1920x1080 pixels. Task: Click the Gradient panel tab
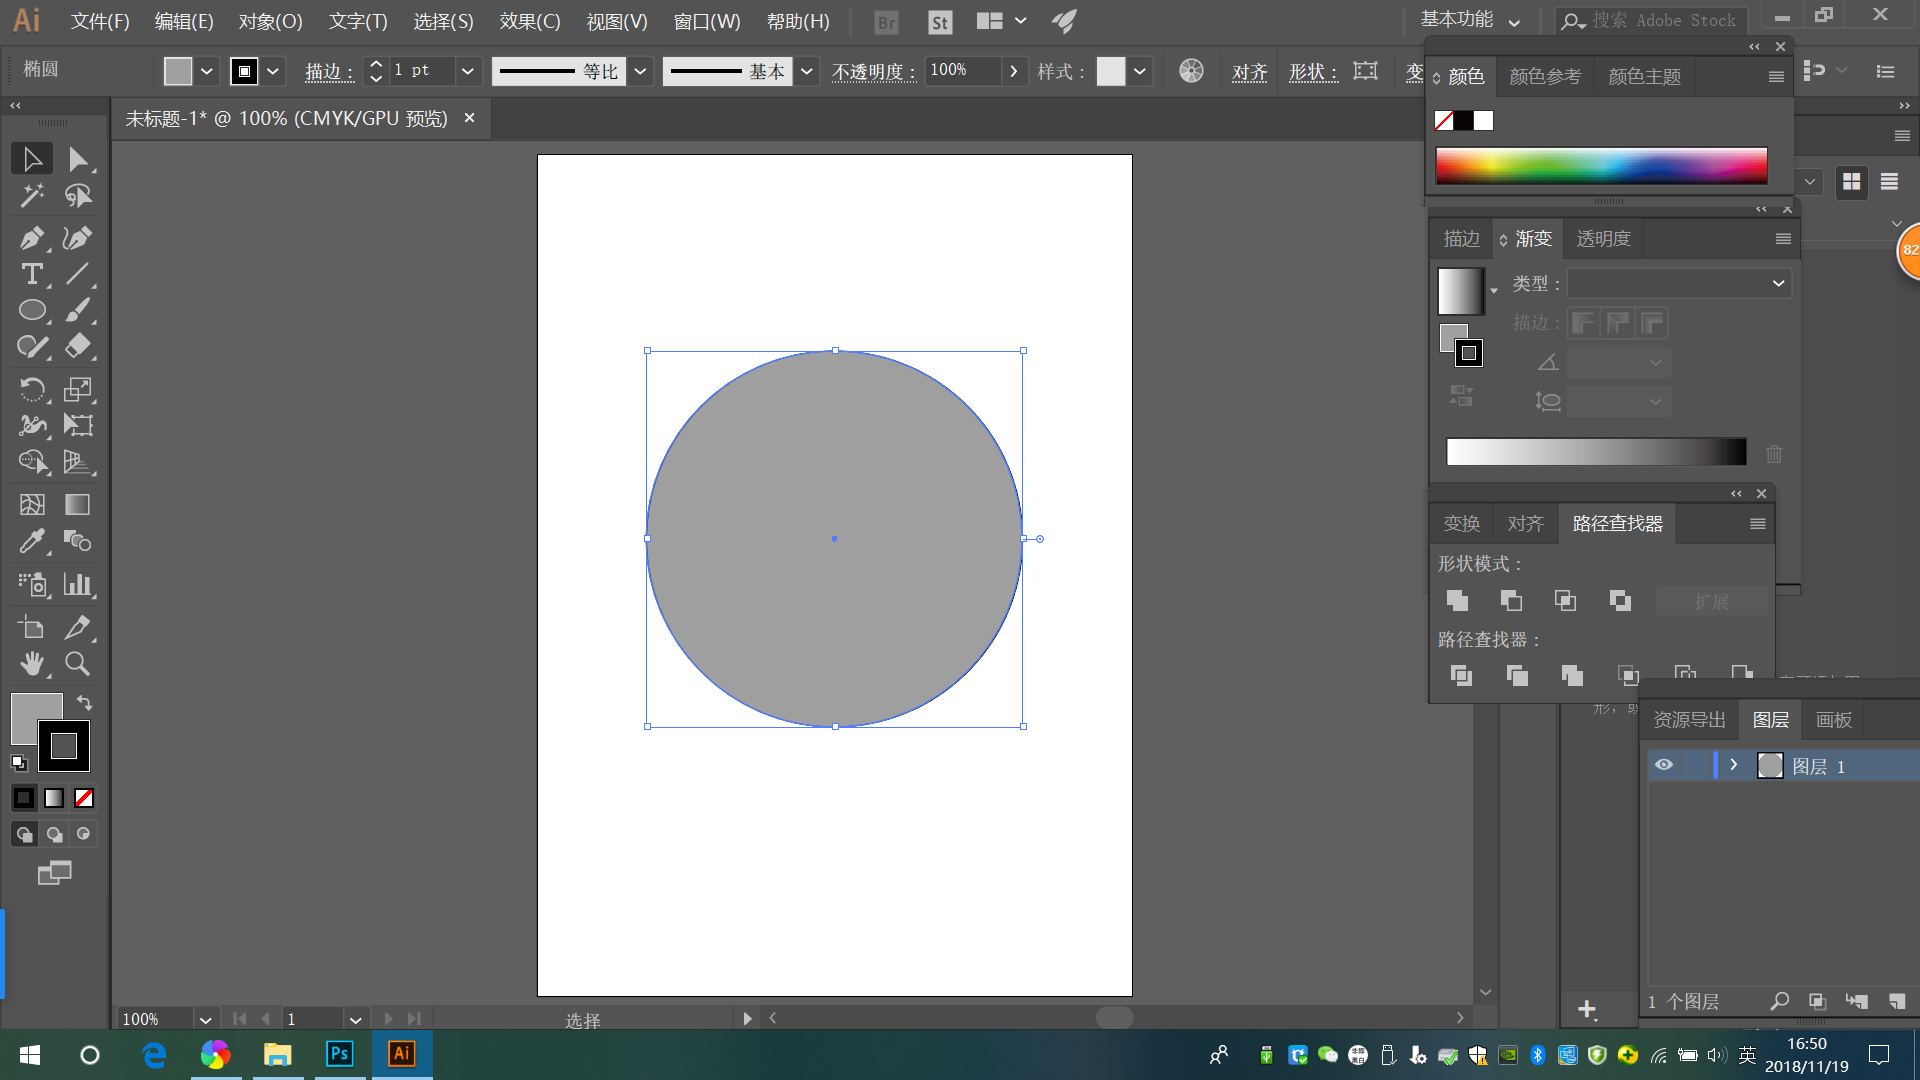pos(1530,239)
